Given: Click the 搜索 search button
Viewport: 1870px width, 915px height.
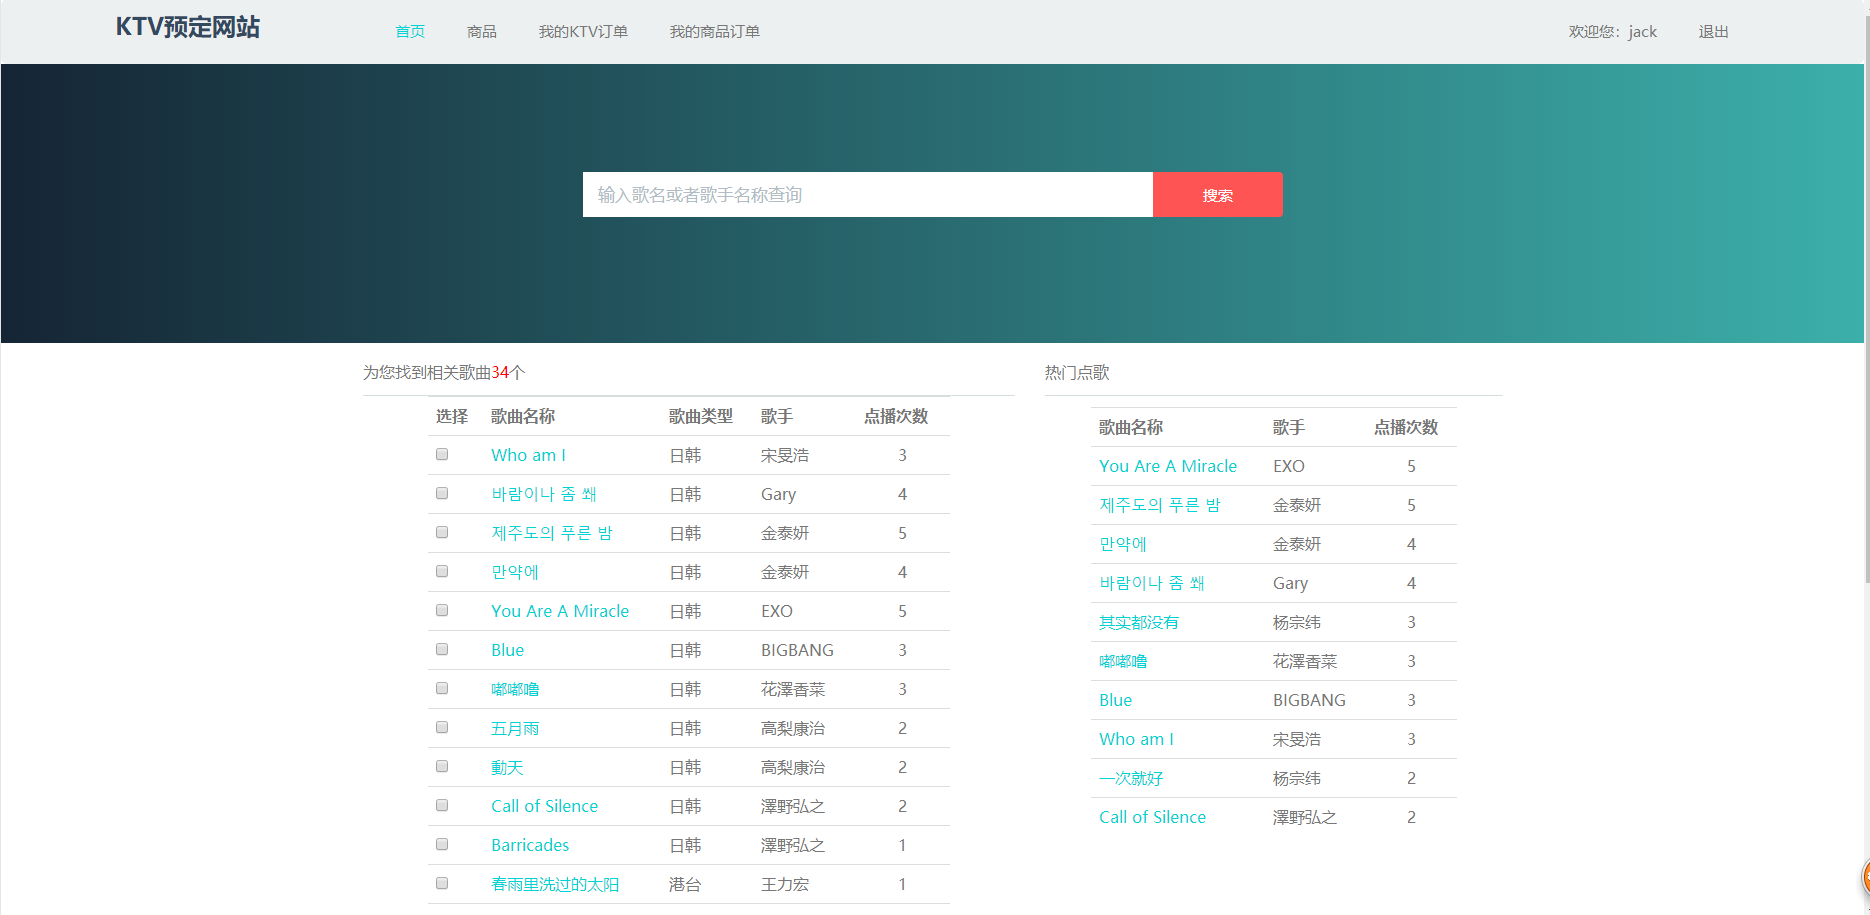Looking at the screenshot, I should (x=1217, y=194).
